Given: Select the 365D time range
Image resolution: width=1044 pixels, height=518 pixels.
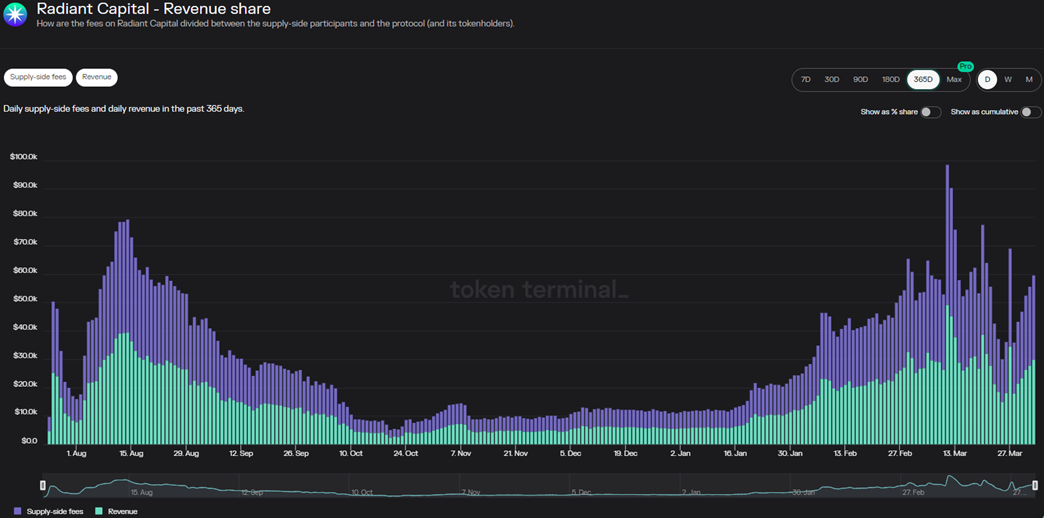Looking at the screenshot, I should (922, 80).
